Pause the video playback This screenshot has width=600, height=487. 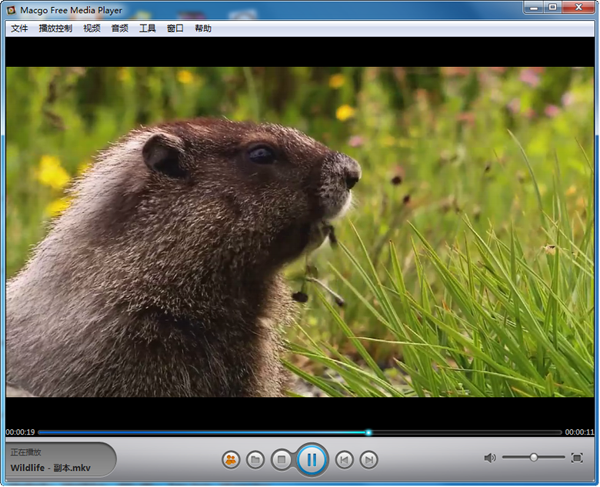(311, 459)
